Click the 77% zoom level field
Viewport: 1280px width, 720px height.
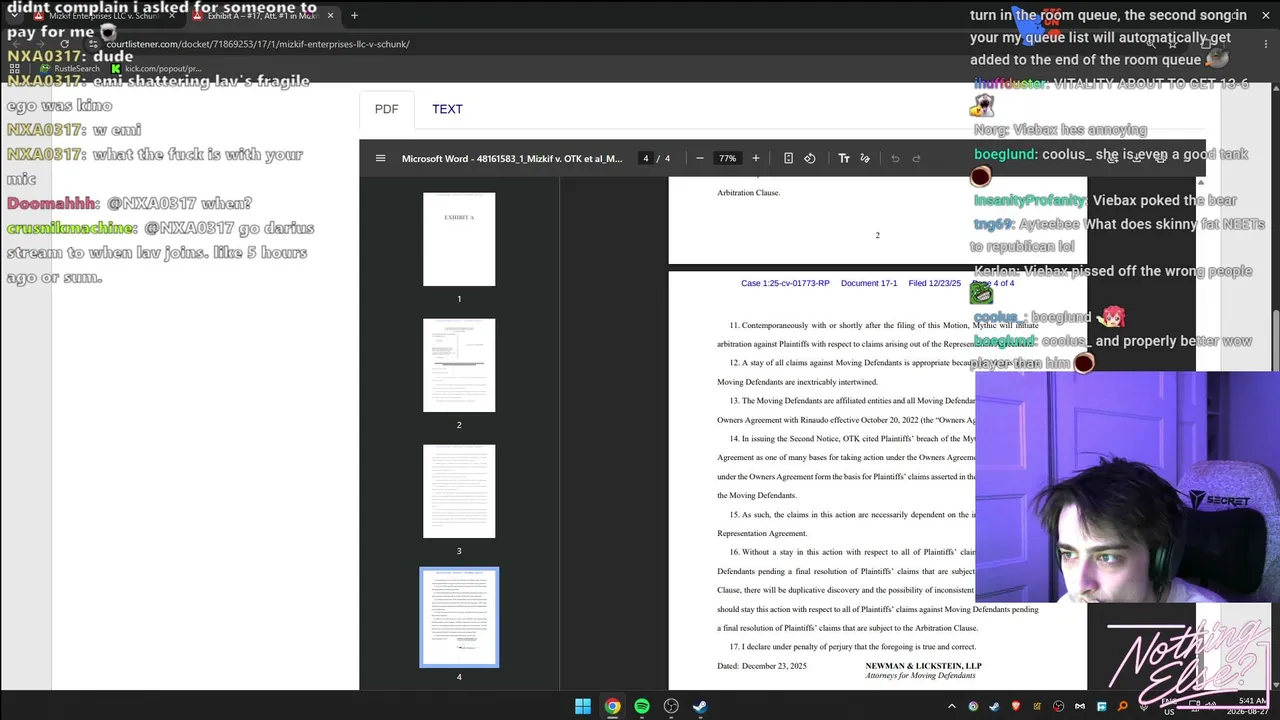727,158
